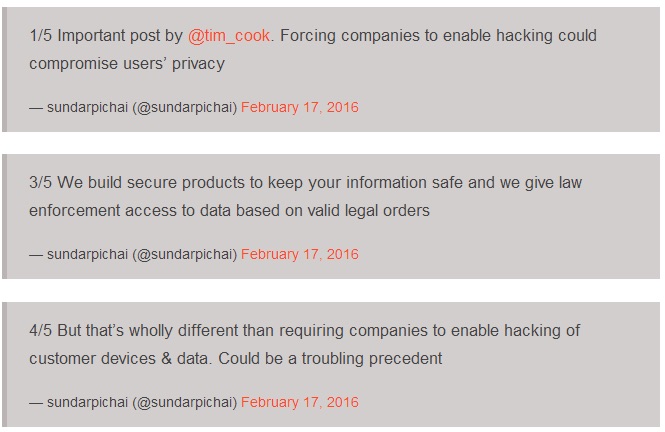Click the '1/5' number label
This screenshot has width=665, height=432.
click(40, 36)
